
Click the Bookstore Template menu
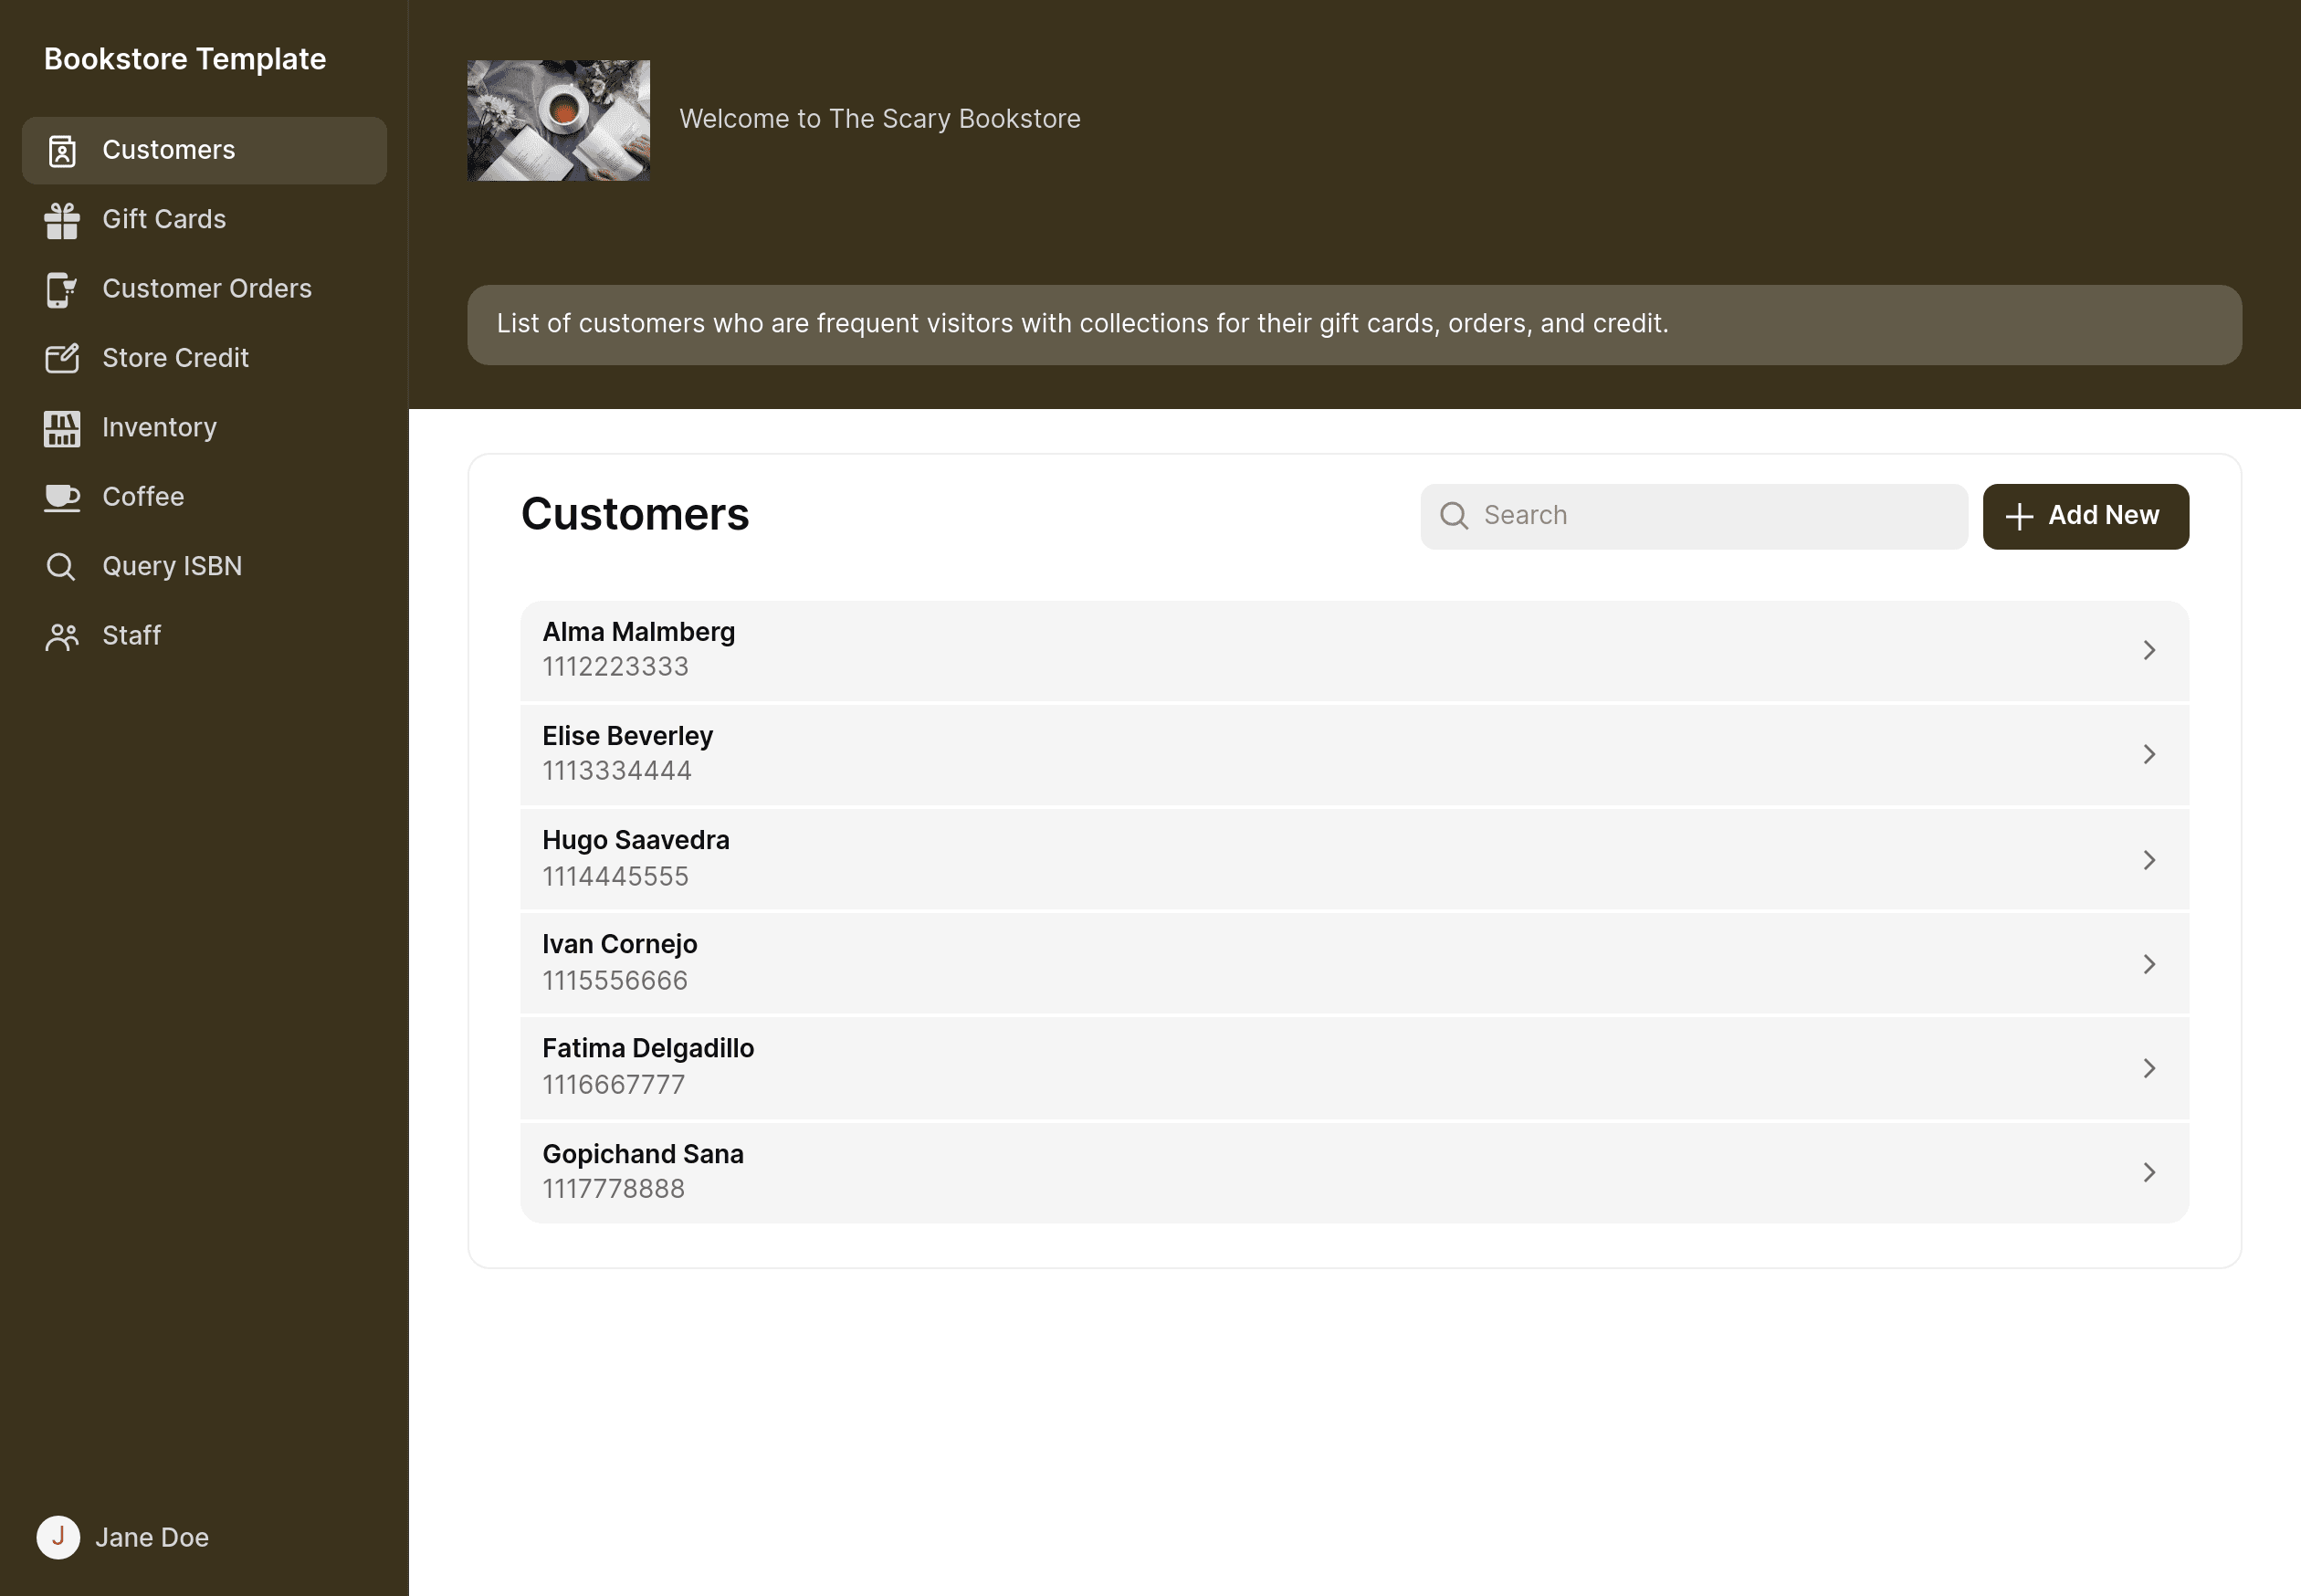[x=185, y=58]
